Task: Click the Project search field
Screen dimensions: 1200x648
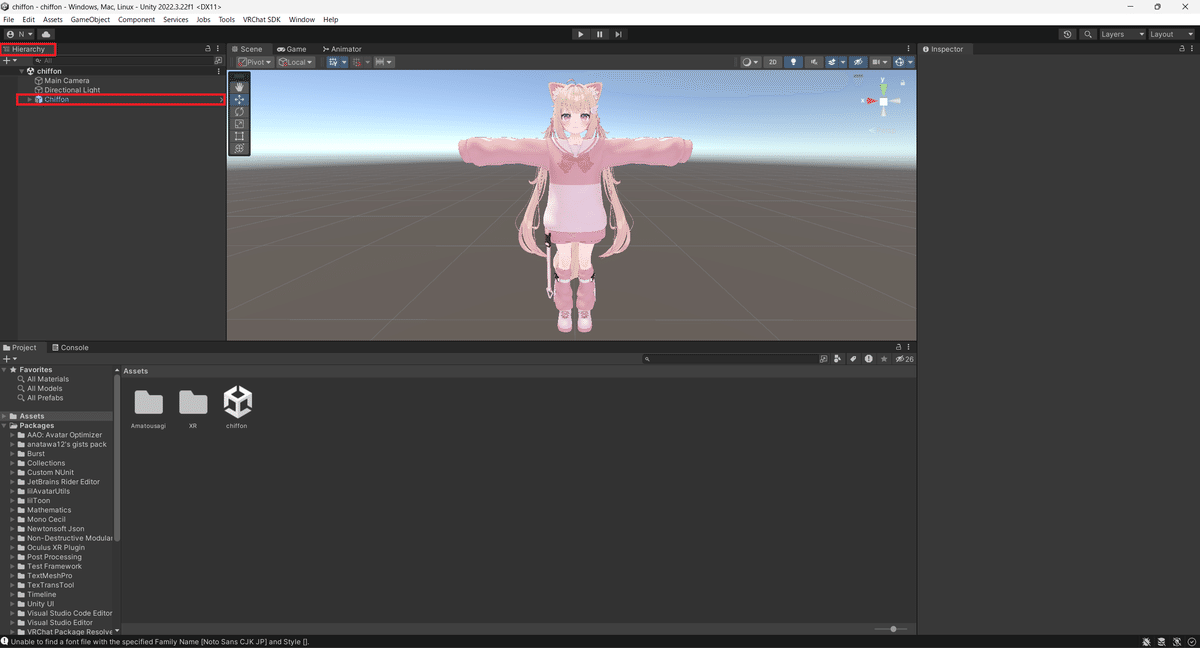Action: pos(729,358)
